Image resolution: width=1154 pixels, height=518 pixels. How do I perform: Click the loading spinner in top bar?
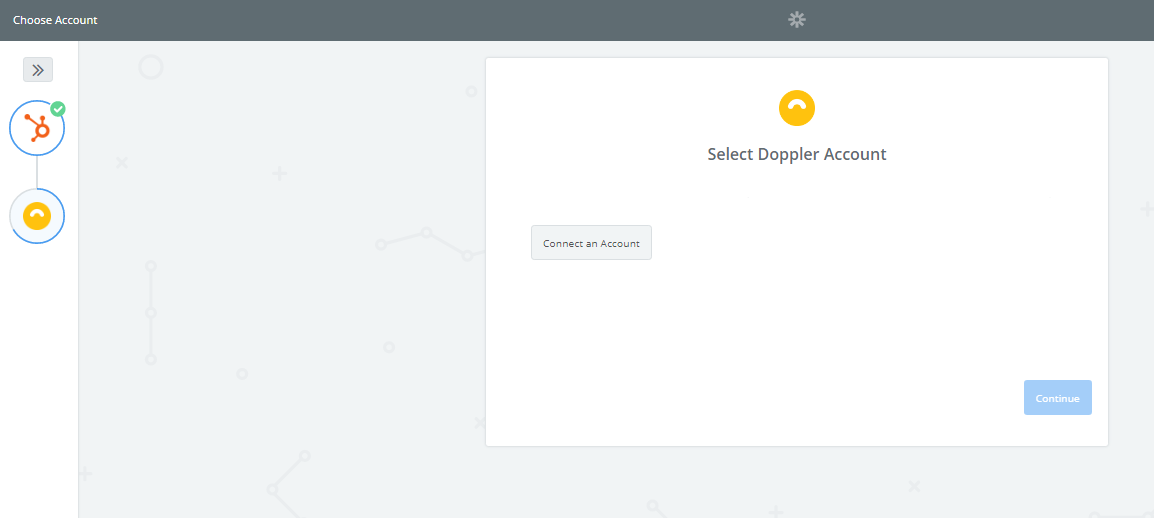(796, 20)
